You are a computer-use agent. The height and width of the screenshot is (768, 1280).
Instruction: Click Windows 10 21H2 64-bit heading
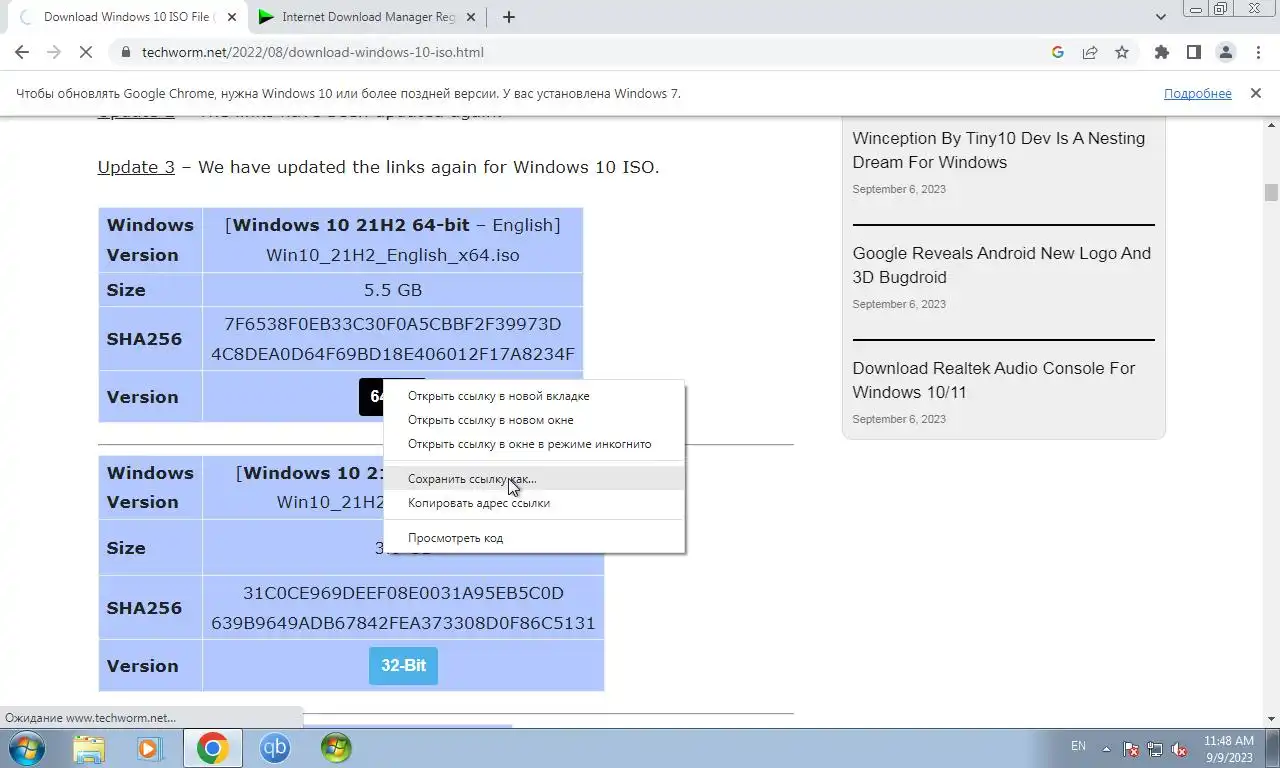350,225
